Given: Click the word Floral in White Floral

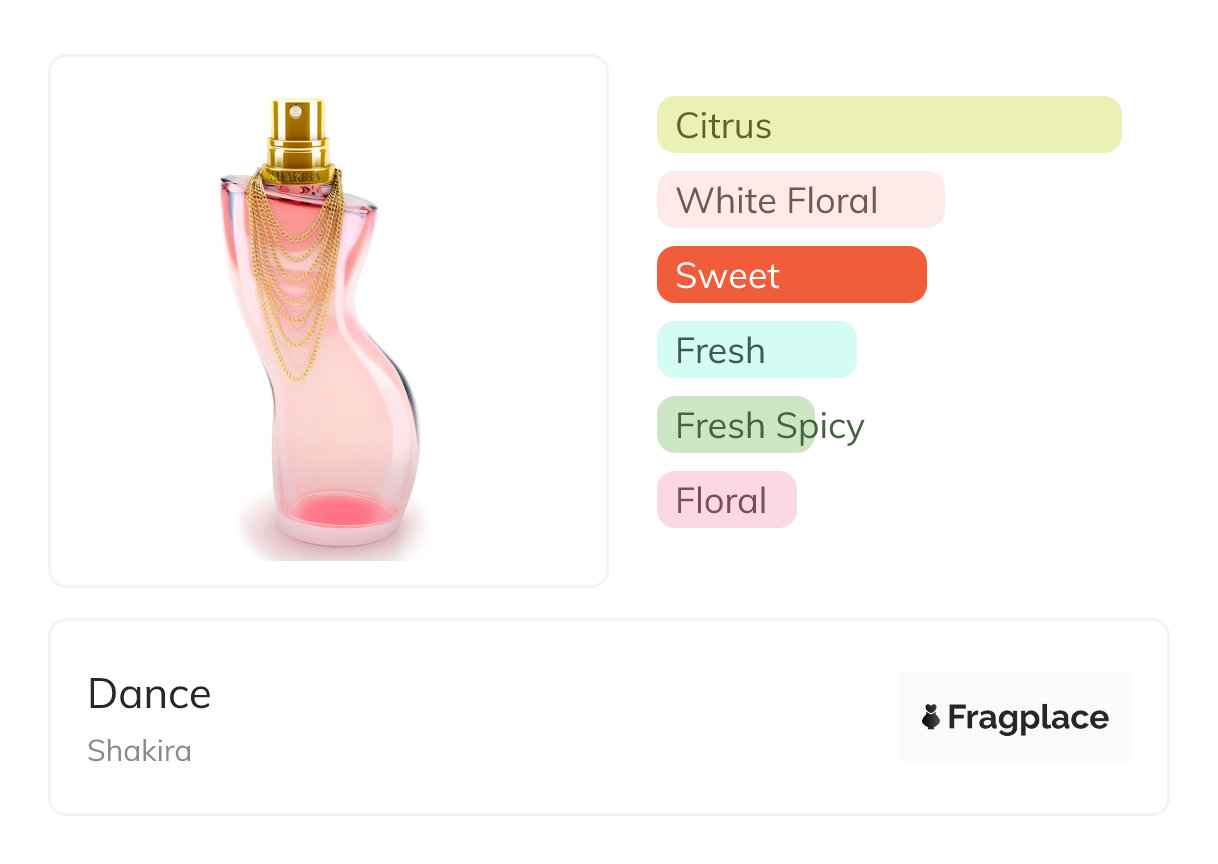Looking at the screenshot, I should click(x=832, y=201).
